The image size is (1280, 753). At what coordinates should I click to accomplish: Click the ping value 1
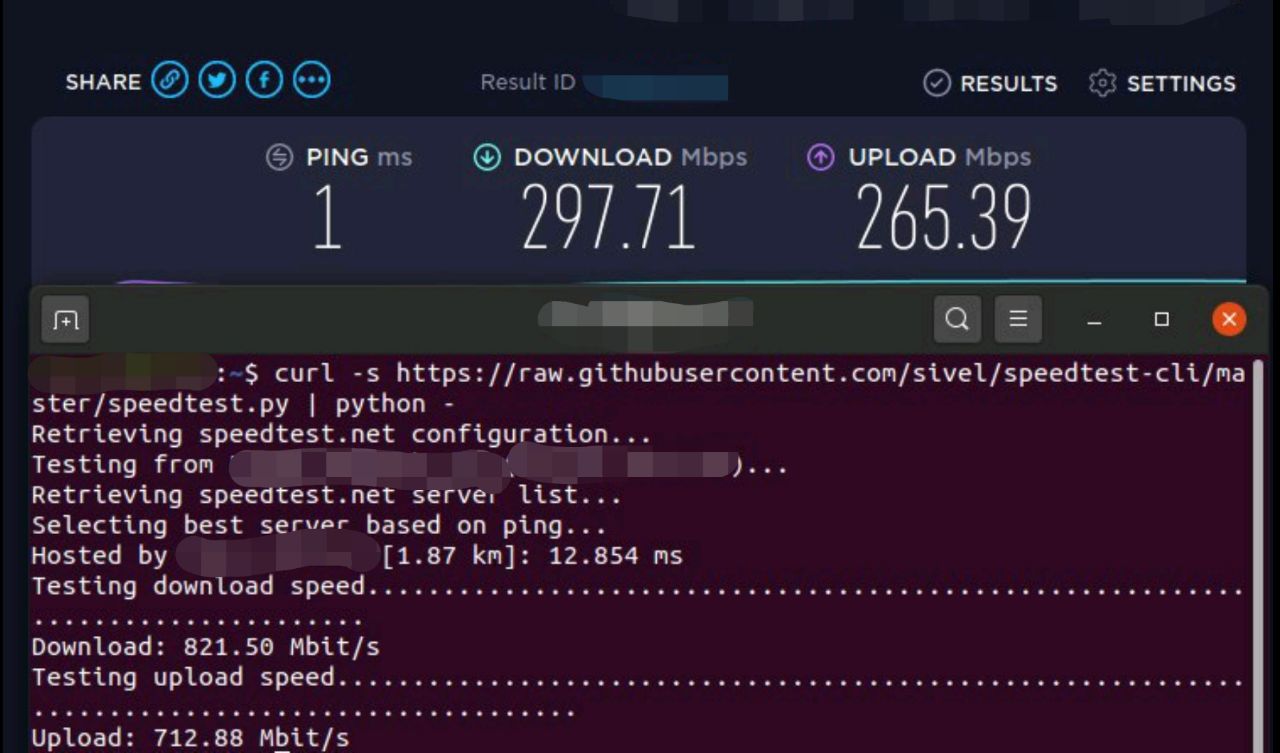(x=328, y=217)
